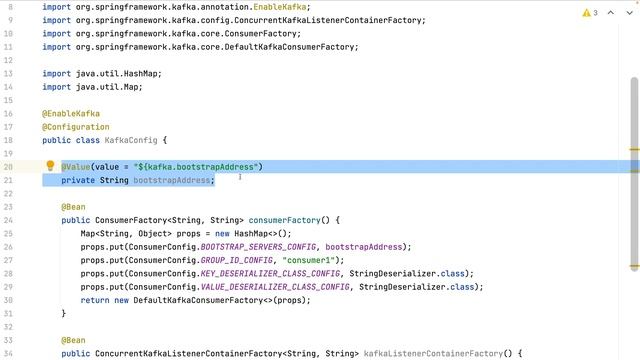Go to previous highlighted error arrow
This screenshot has height=360, width=640.
coord(611,13)
